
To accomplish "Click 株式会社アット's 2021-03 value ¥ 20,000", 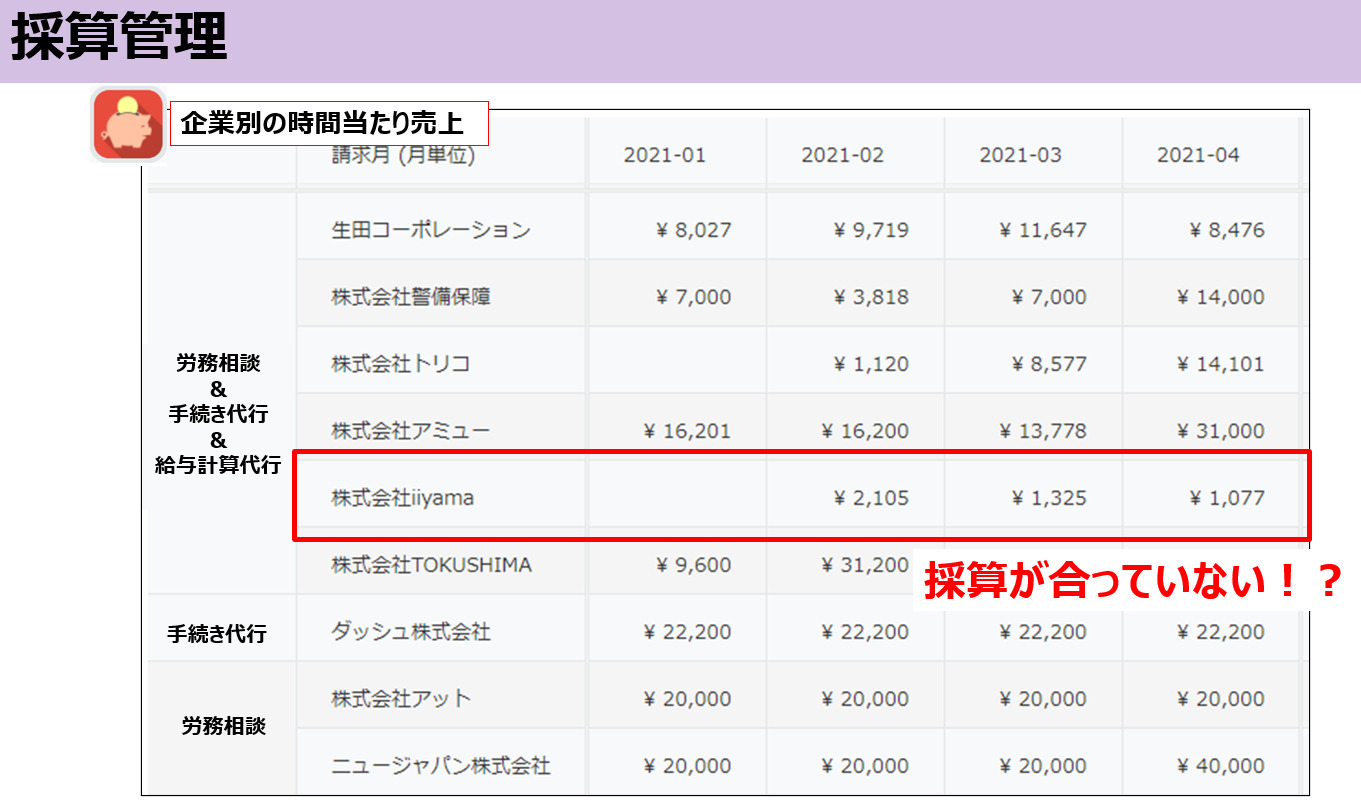I will 1043,699.
